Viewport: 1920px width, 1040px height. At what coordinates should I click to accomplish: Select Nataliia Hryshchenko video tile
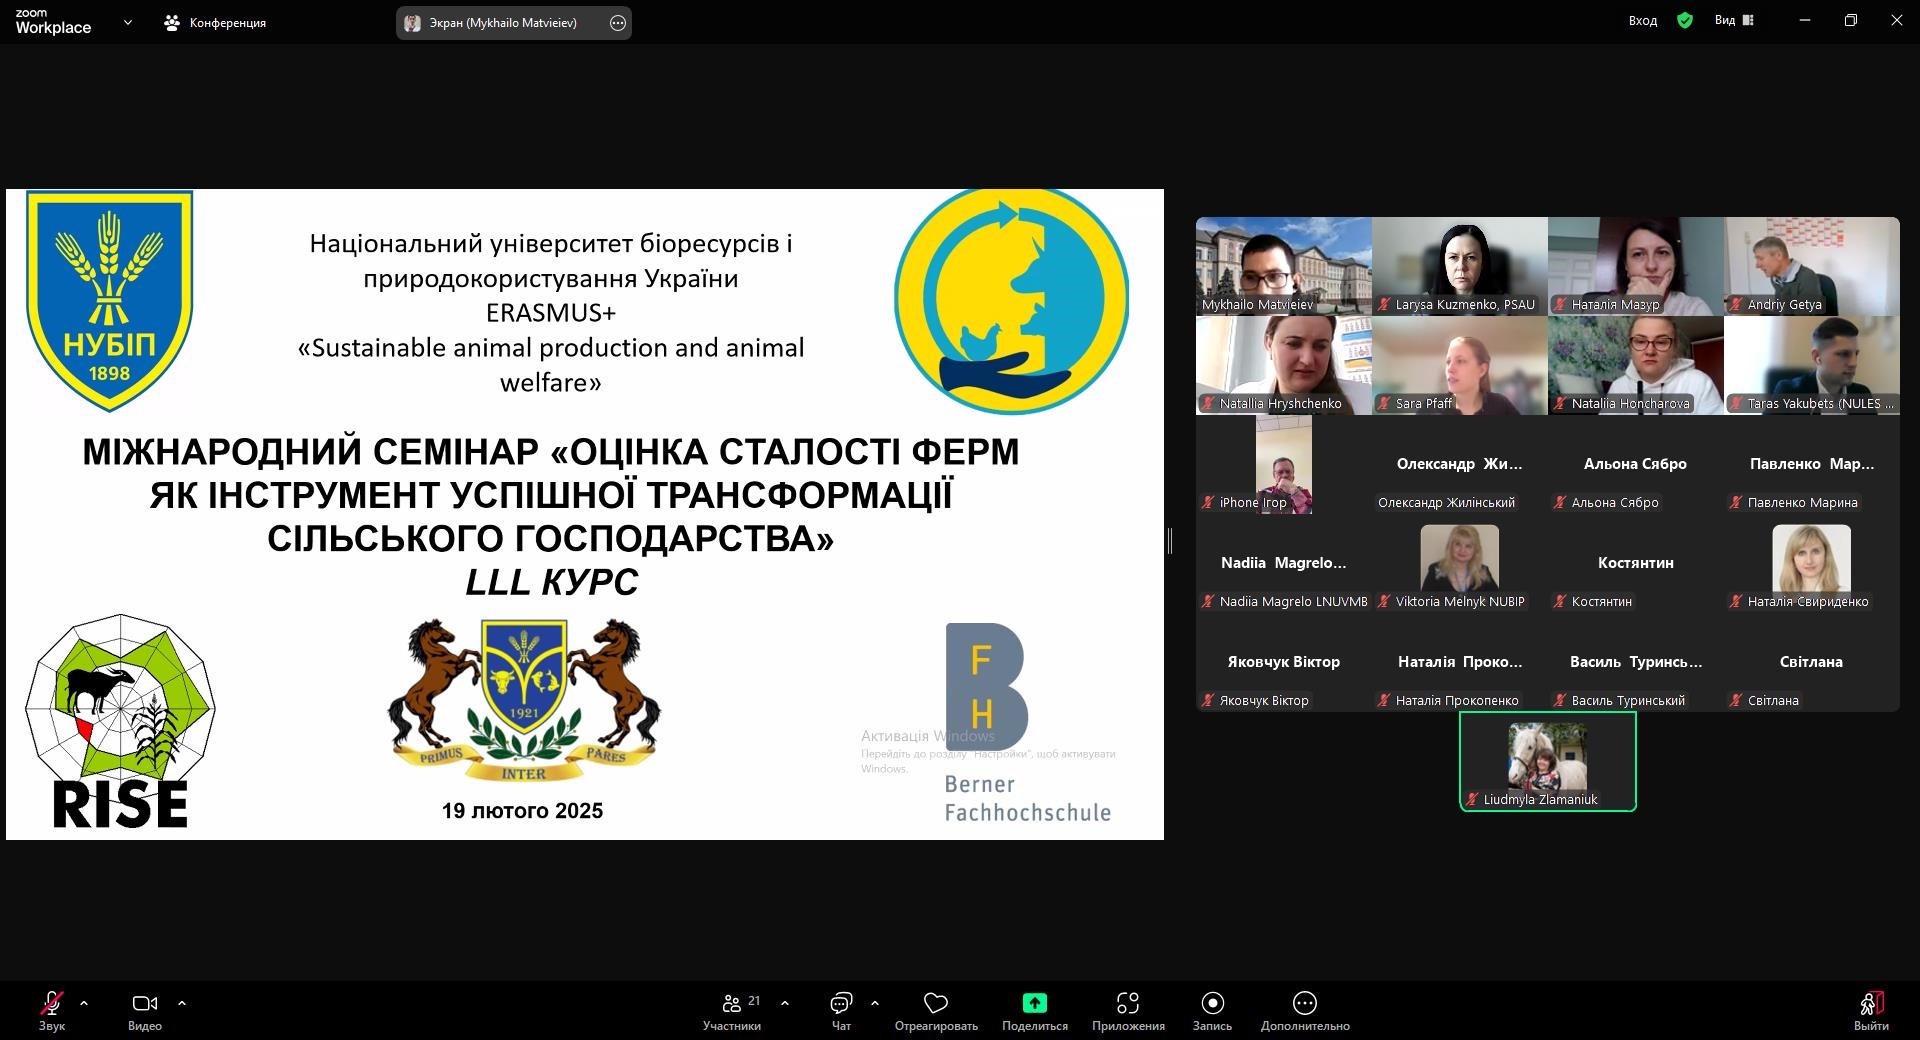tap(1284, 365)
